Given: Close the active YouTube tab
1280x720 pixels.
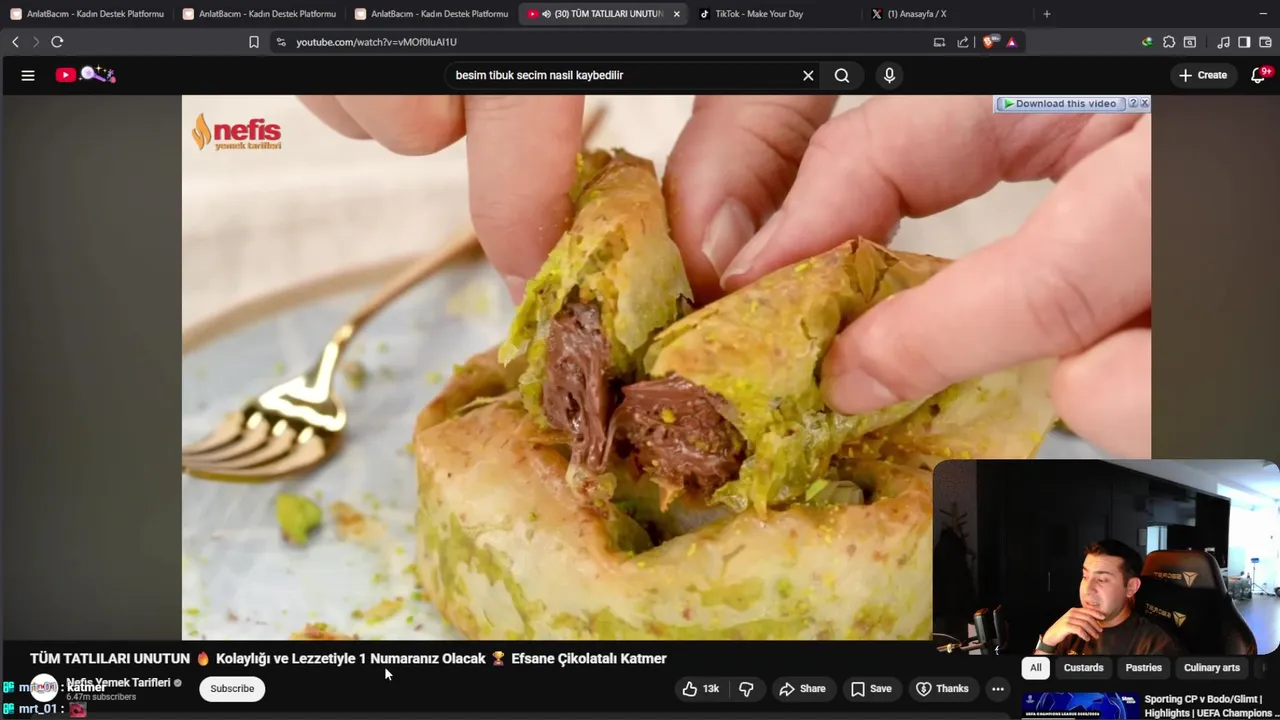Looking at the screenshot, I should point(677,14).
